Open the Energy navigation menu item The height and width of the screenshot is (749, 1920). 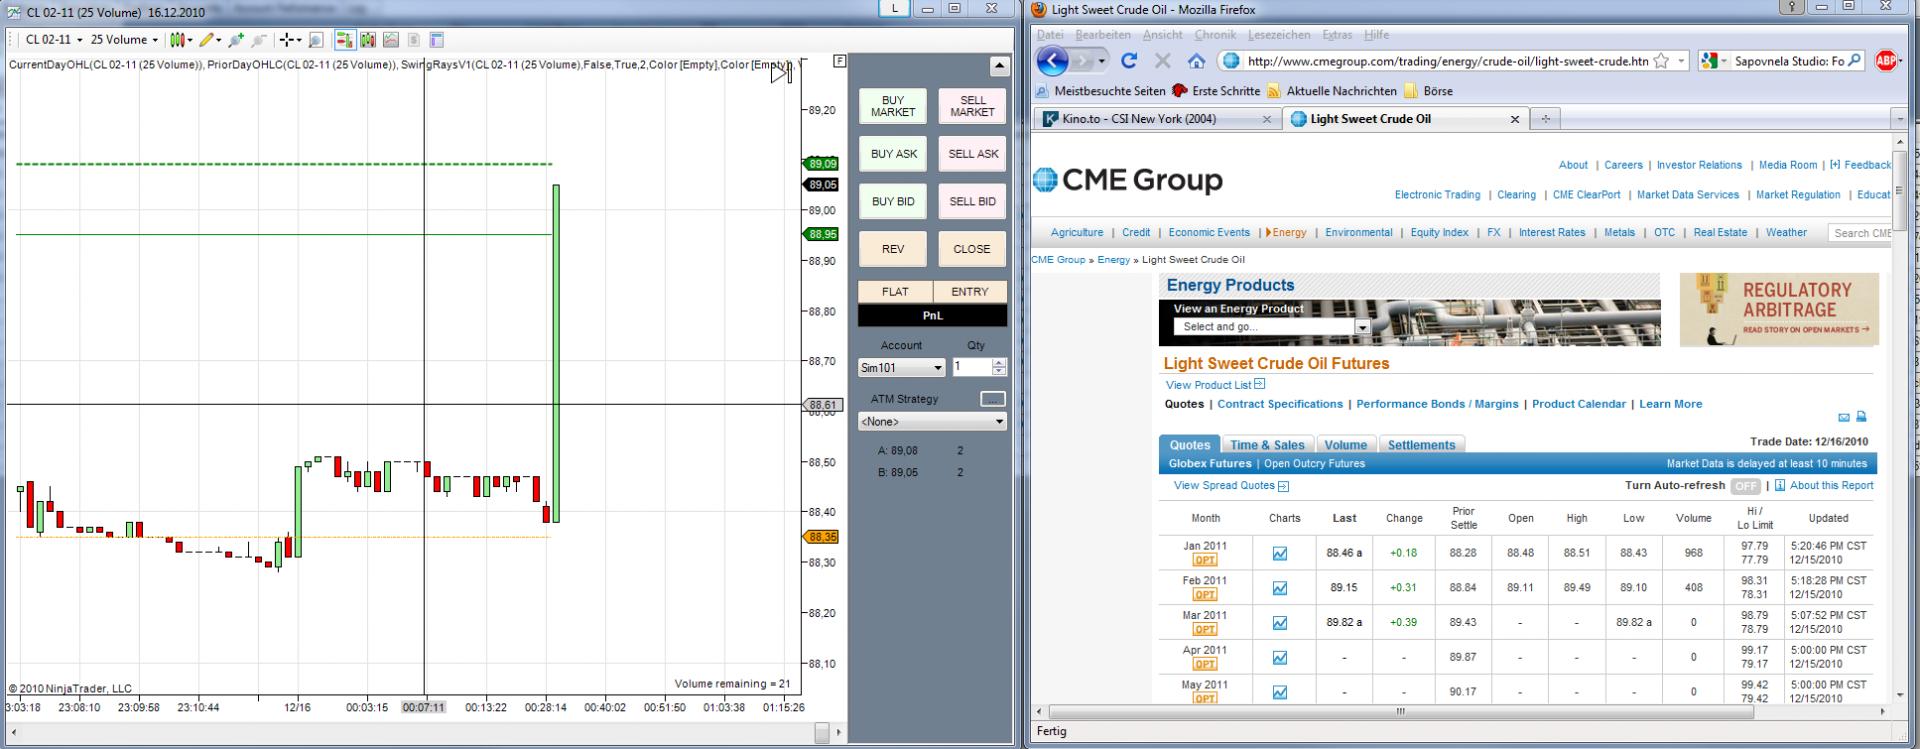[x=1288, y=232]
